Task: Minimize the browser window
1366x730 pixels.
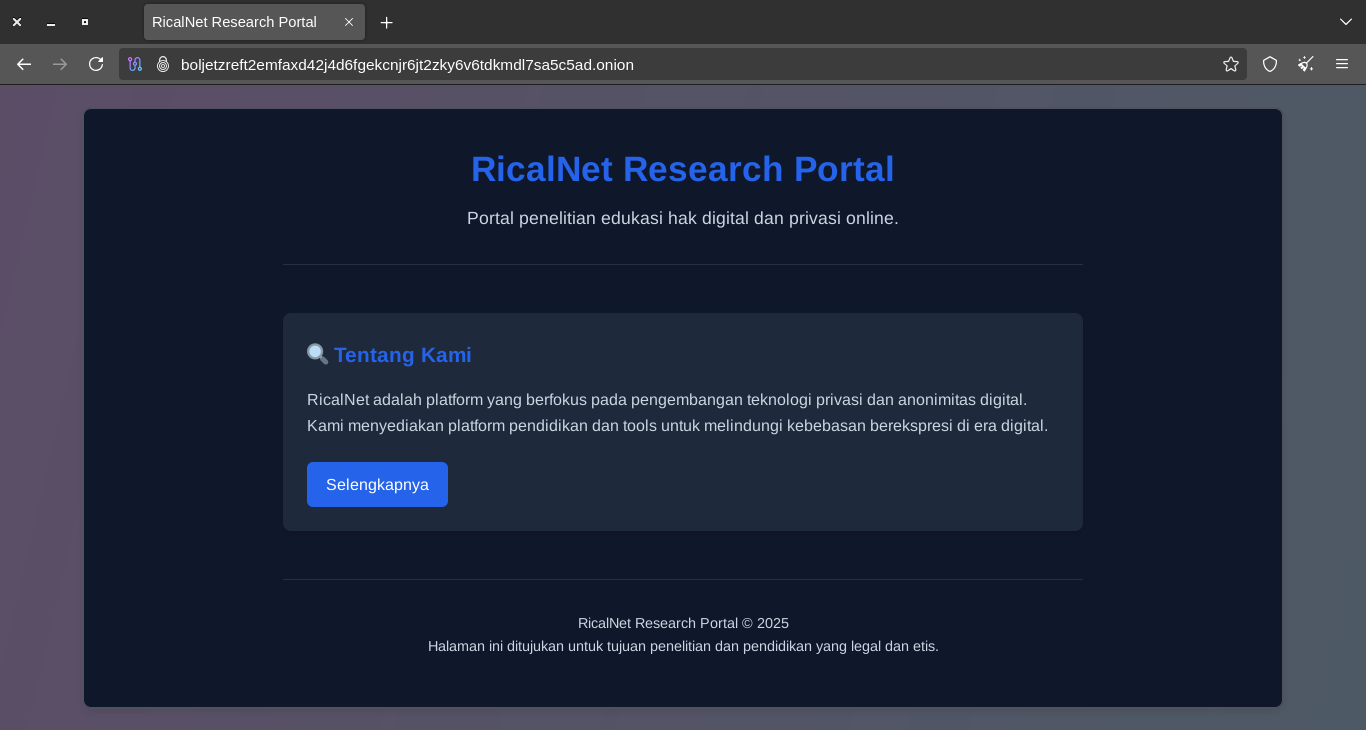Action: tap(51, 22)
